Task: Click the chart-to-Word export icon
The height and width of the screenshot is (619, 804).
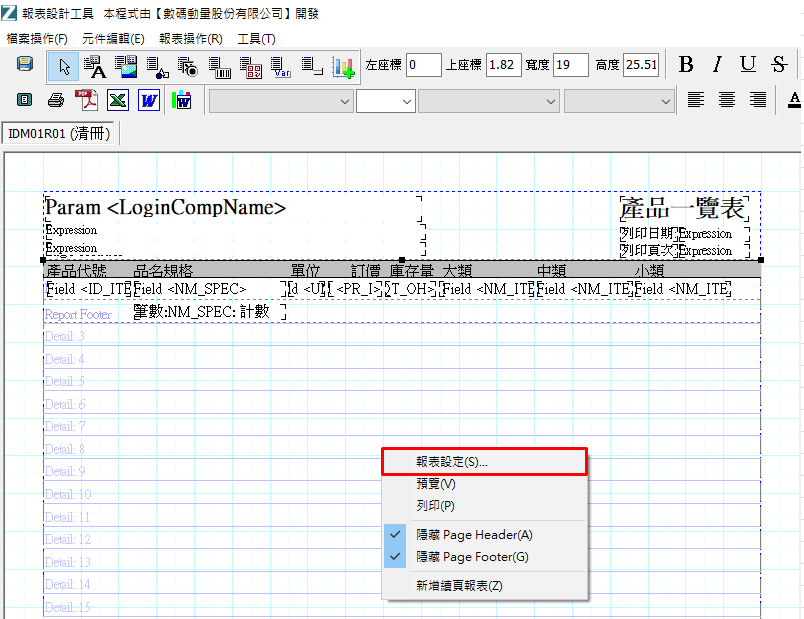Action: pyautogui.click(x=182, y=100)
